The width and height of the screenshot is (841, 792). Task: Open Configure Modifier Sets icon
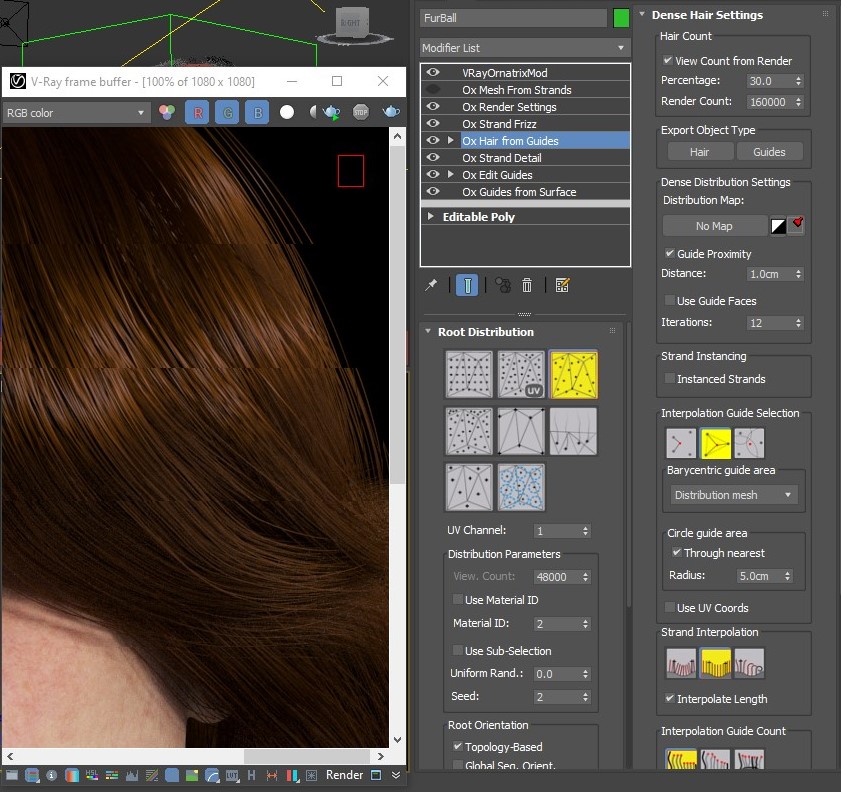[x=562, y=286]
